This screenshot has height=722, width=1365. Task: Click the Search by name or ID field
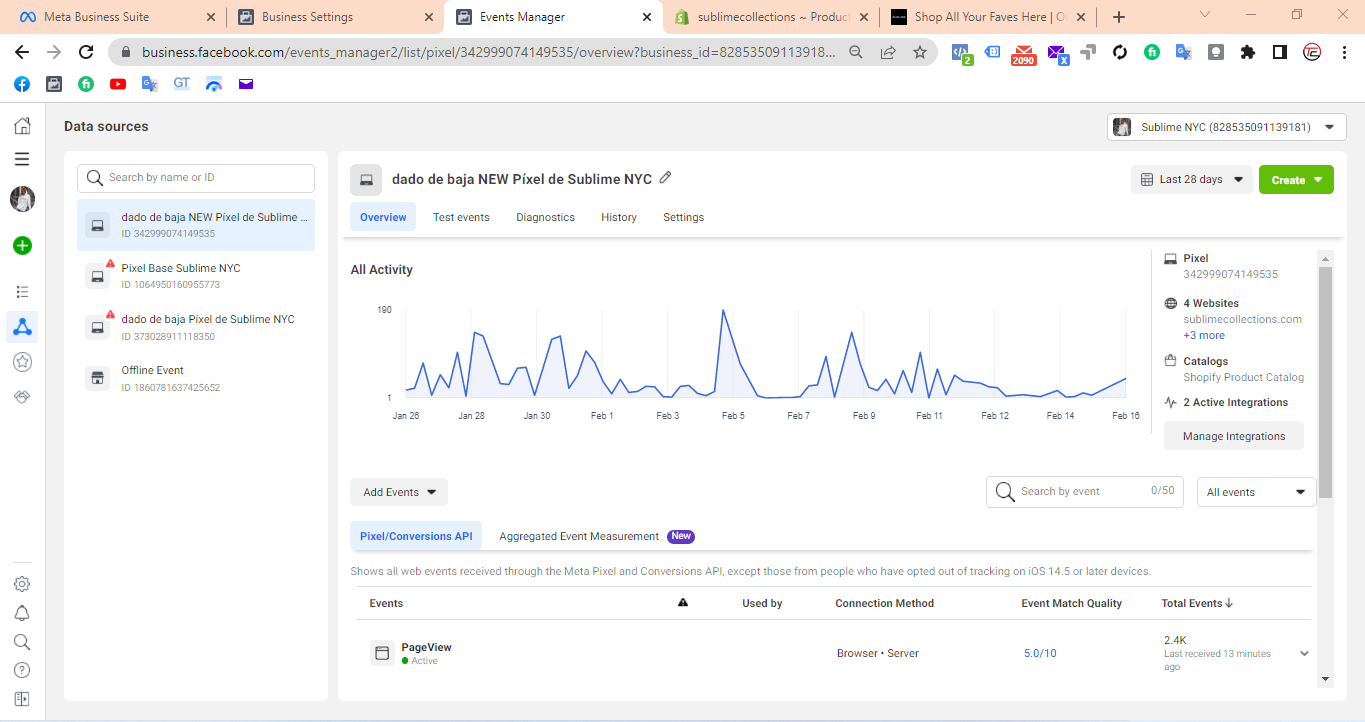(196, 178)
